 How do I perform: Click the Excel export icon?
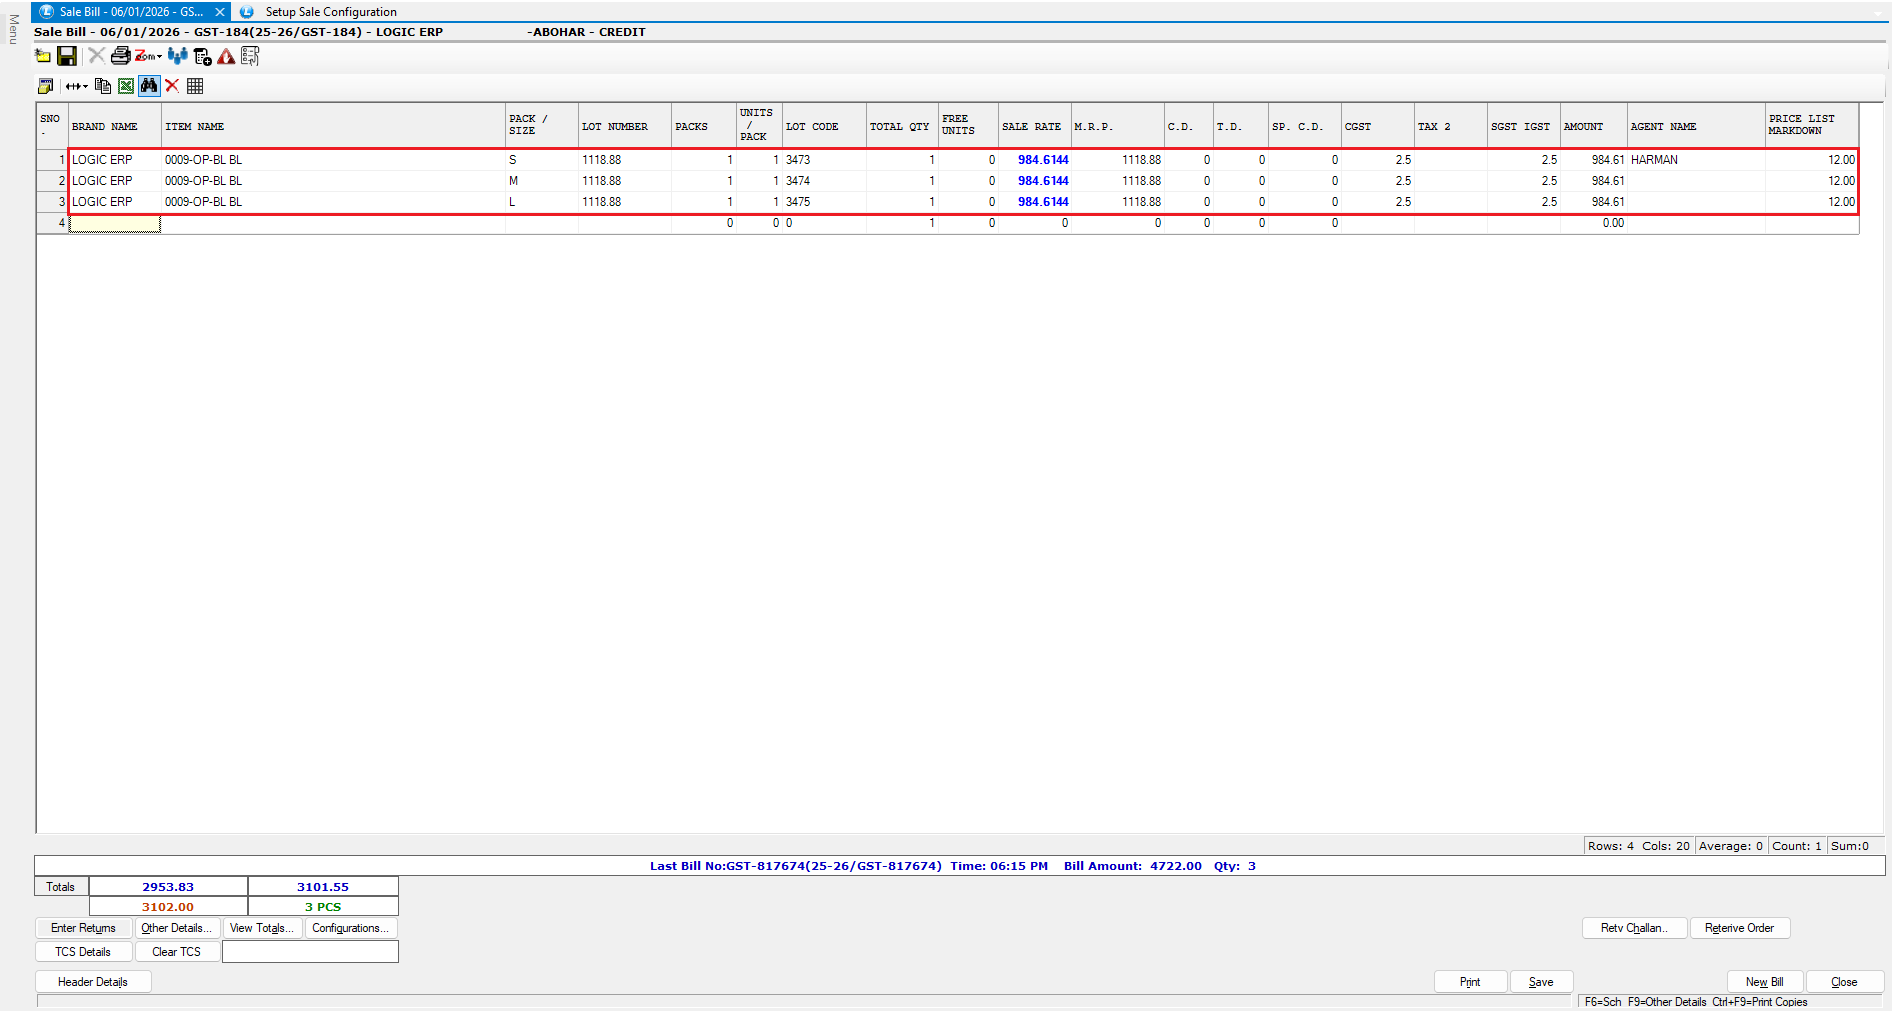click(126, 86)
